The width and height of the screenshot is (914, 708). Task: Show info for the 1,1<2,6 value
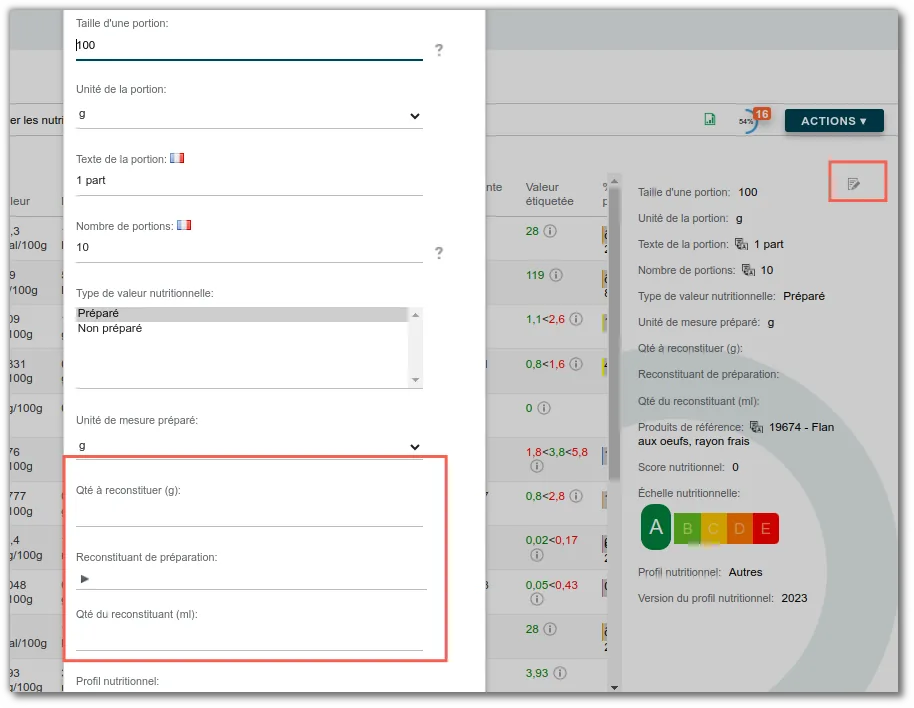[x=576, y=319]
